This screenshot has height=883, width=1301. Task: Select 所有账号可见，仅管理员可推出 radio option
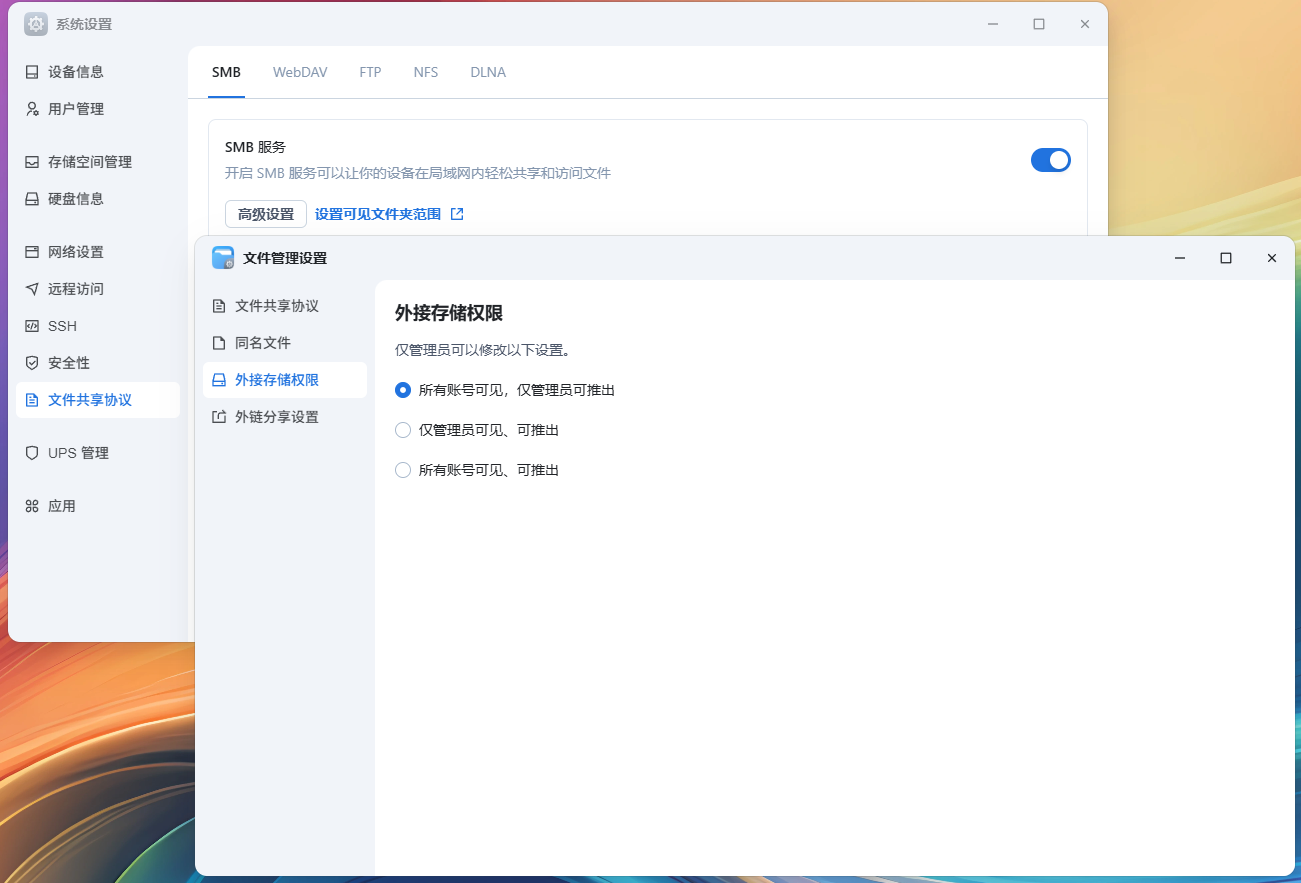[403, 390]
